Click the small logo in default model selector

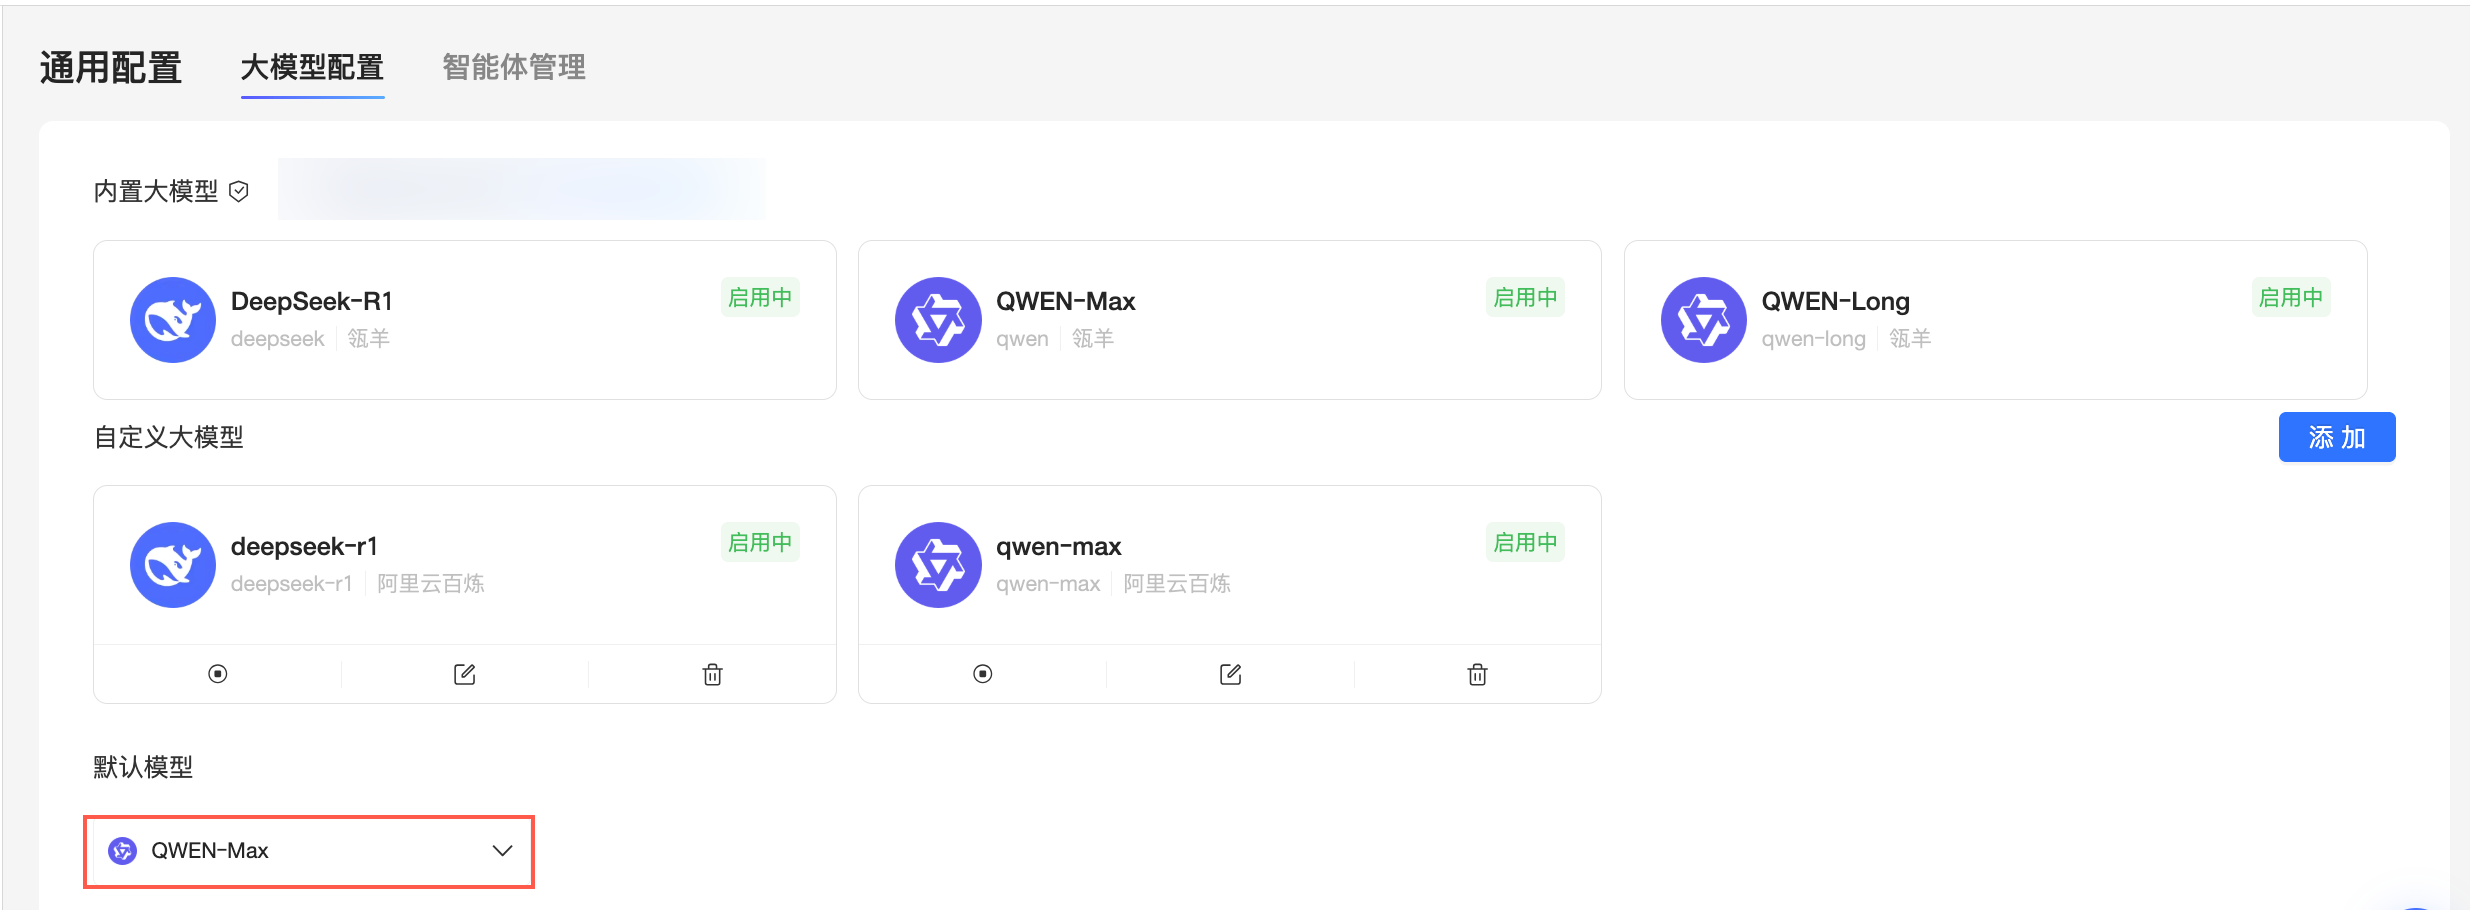123,851
